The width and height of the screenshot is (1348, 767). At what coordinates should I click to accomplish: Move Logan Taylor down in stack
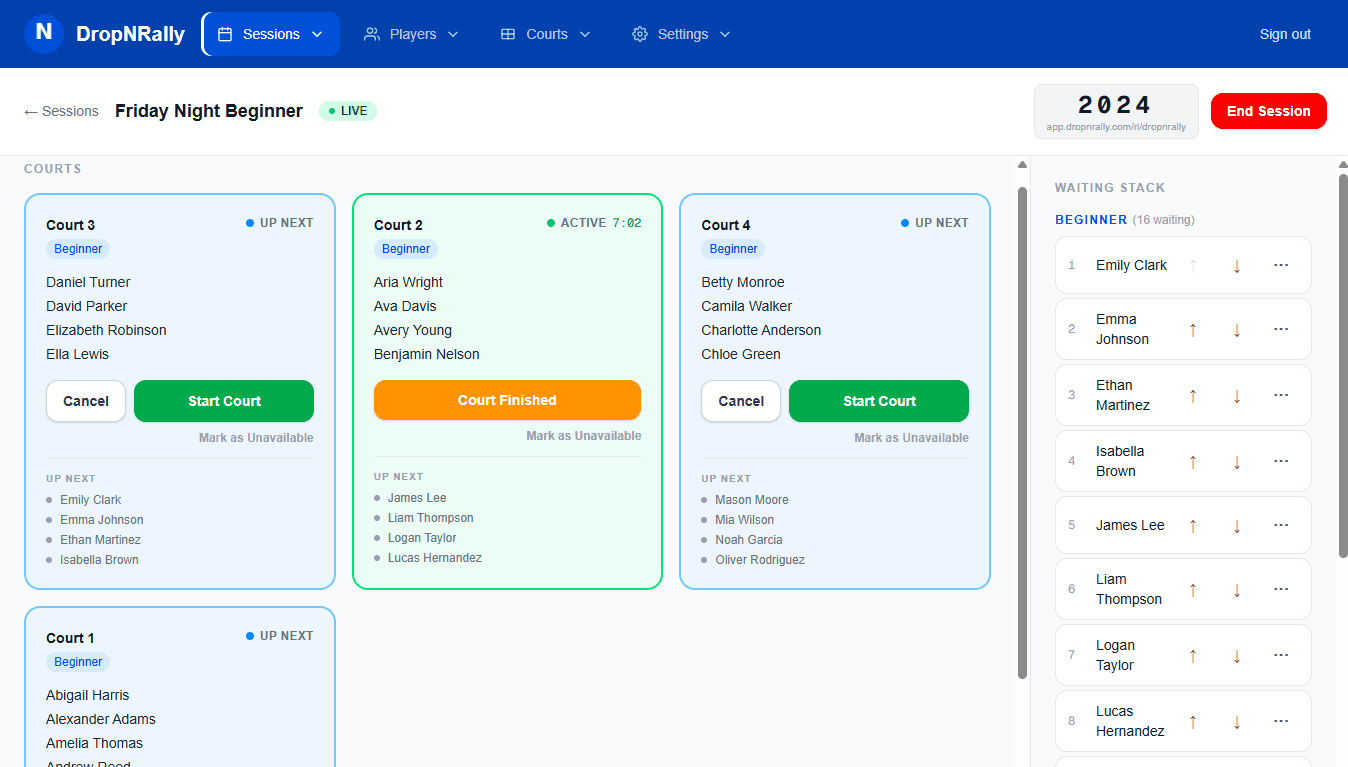point(1237,656)
